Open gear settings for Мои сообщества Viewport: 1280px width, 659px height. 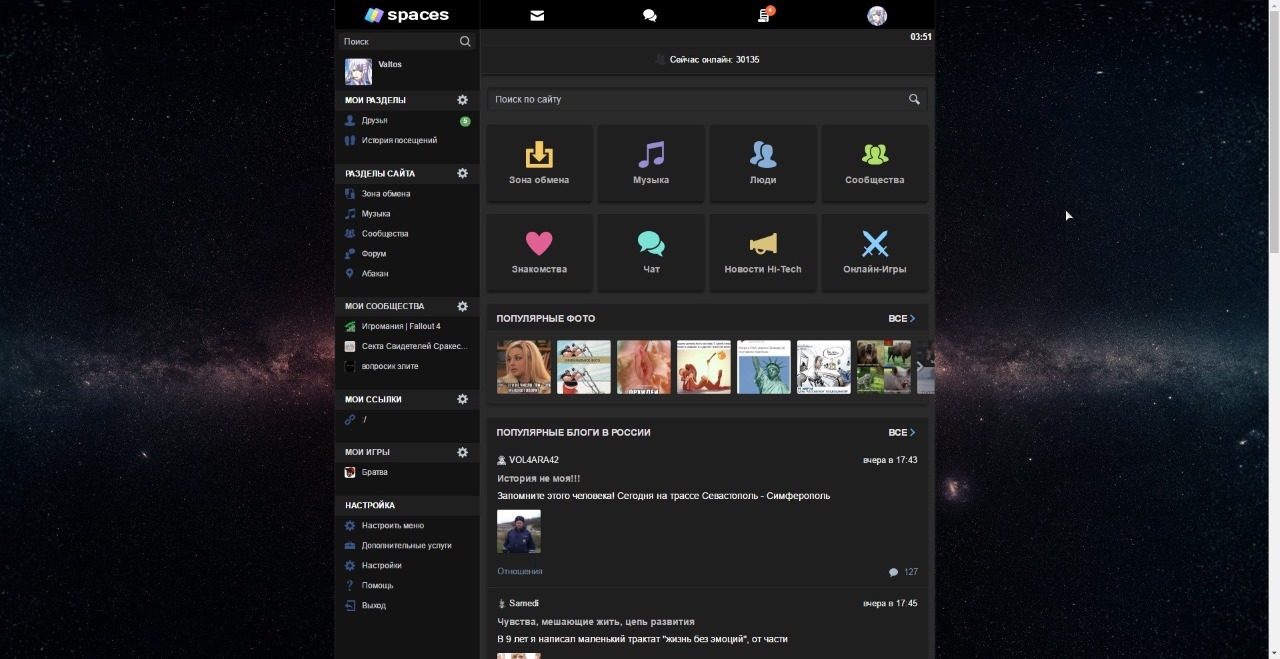coord(462,306)
